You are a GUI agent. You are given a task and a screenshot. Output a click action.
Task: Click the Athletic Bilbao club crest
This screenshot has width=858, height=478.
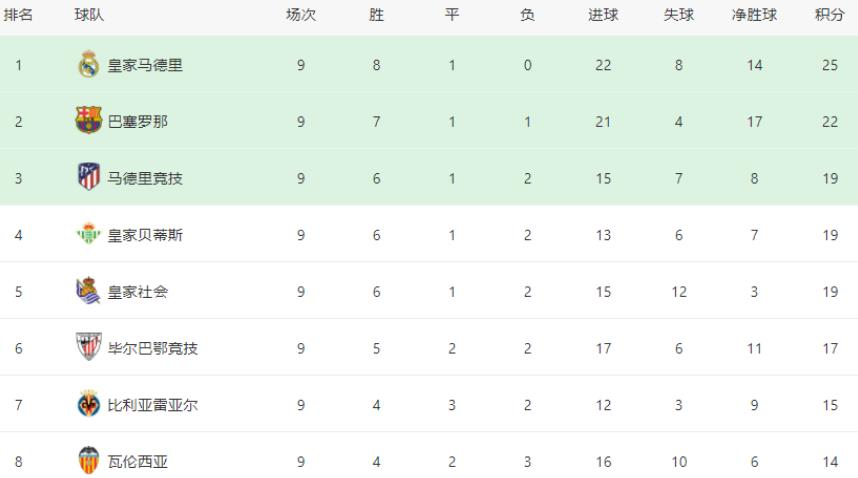(88, 347)
